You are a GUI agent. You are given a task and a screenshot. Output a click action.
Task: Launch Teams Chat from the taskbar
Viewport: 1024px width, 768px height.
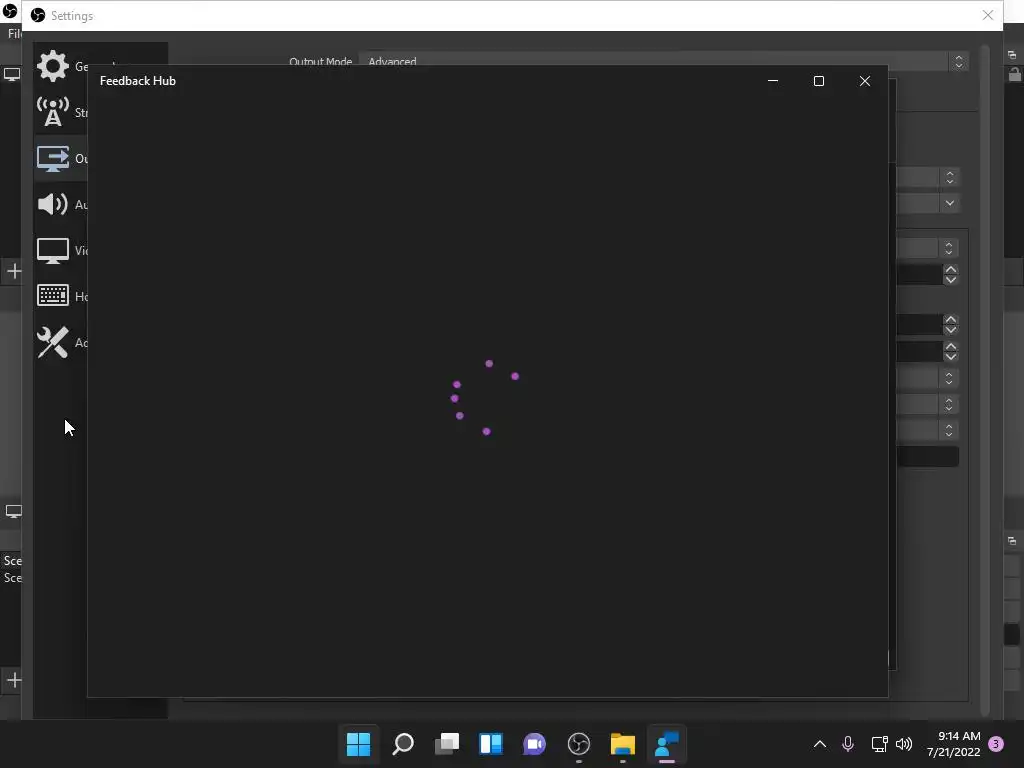[x=534, y=744]
